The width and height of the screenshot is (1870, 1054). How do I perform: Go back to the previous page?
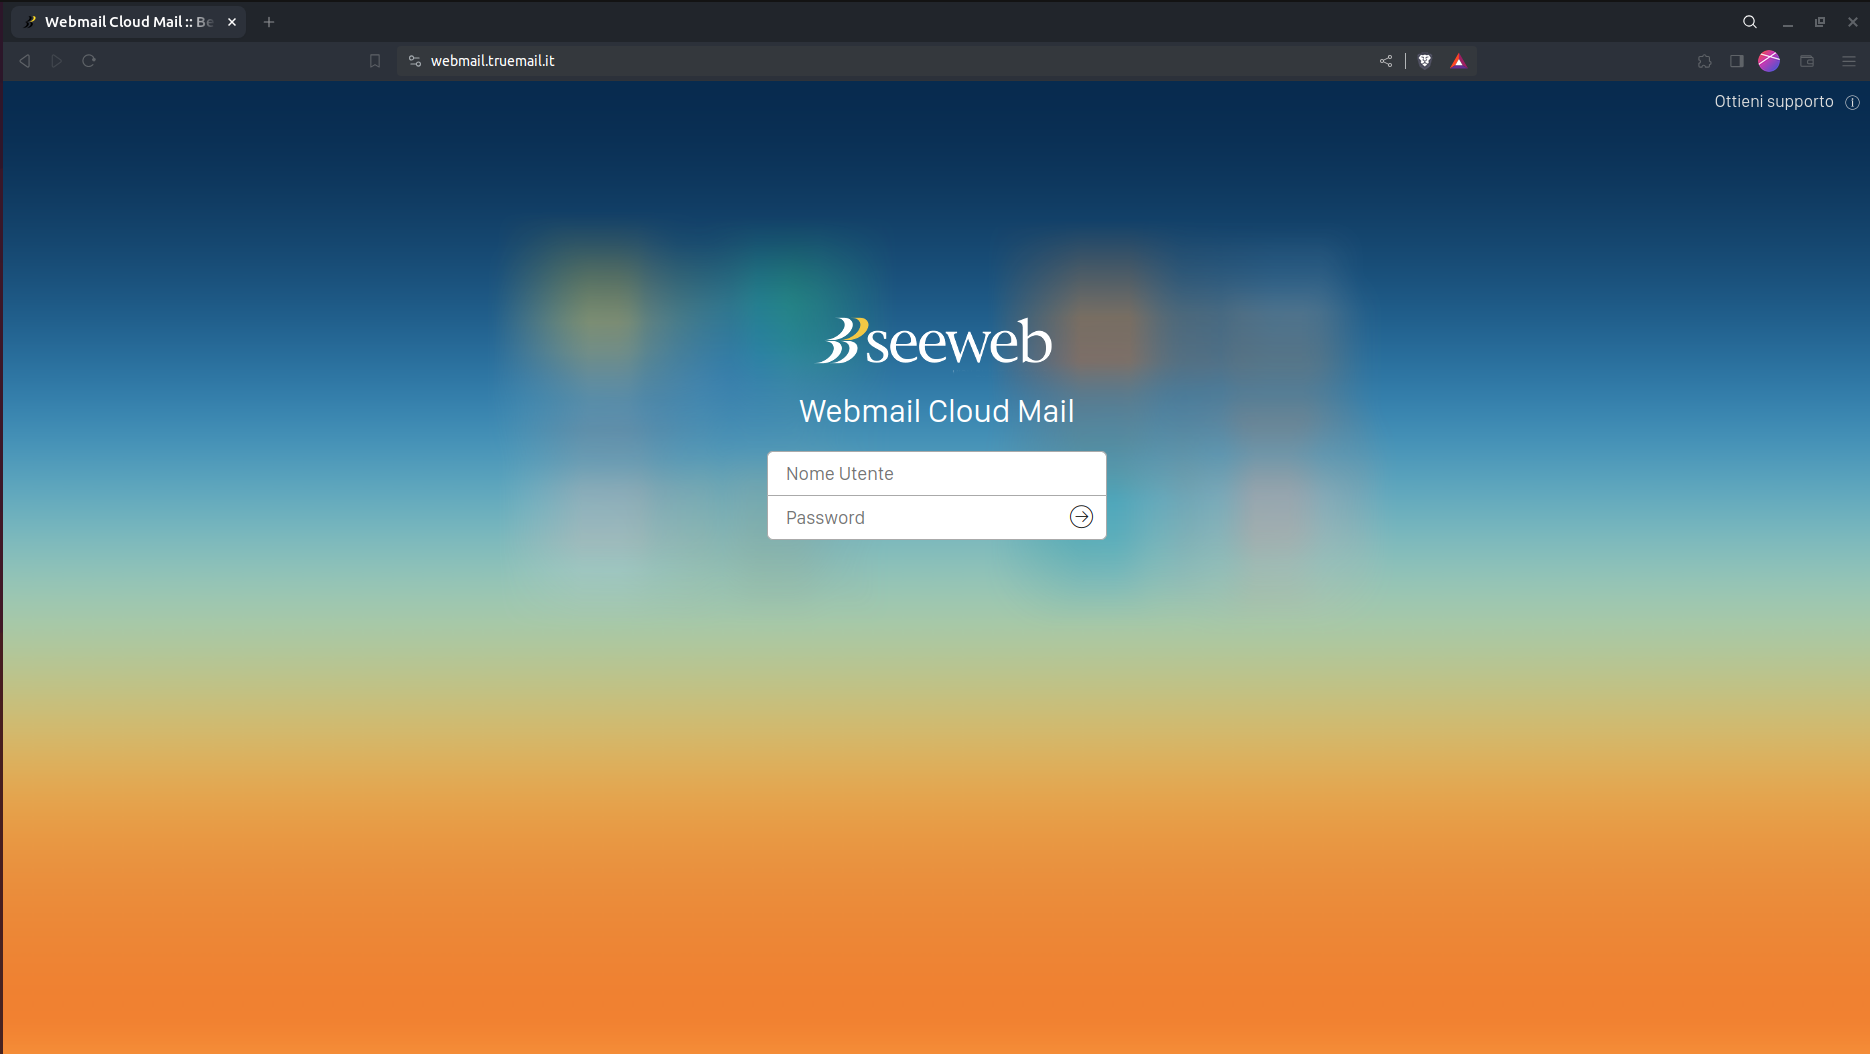(x=25, y=61)
